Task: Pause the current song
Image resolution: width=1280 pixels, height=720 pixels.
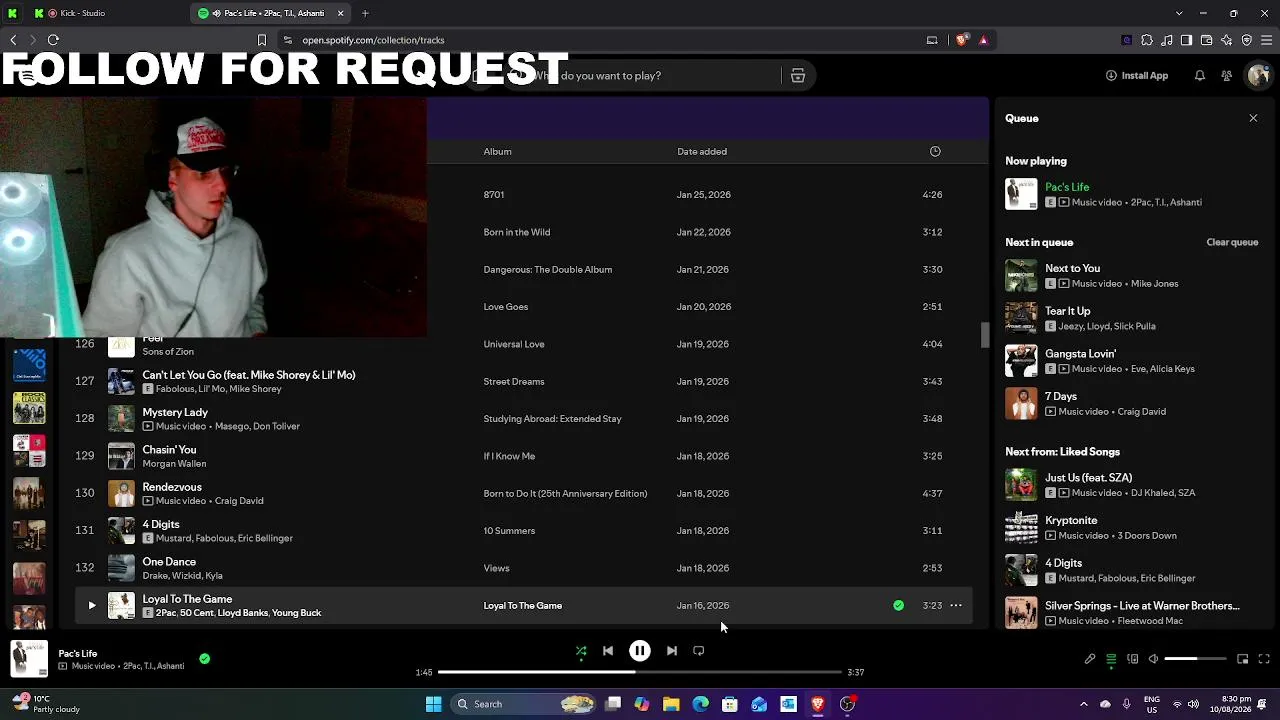Action: 640,651
